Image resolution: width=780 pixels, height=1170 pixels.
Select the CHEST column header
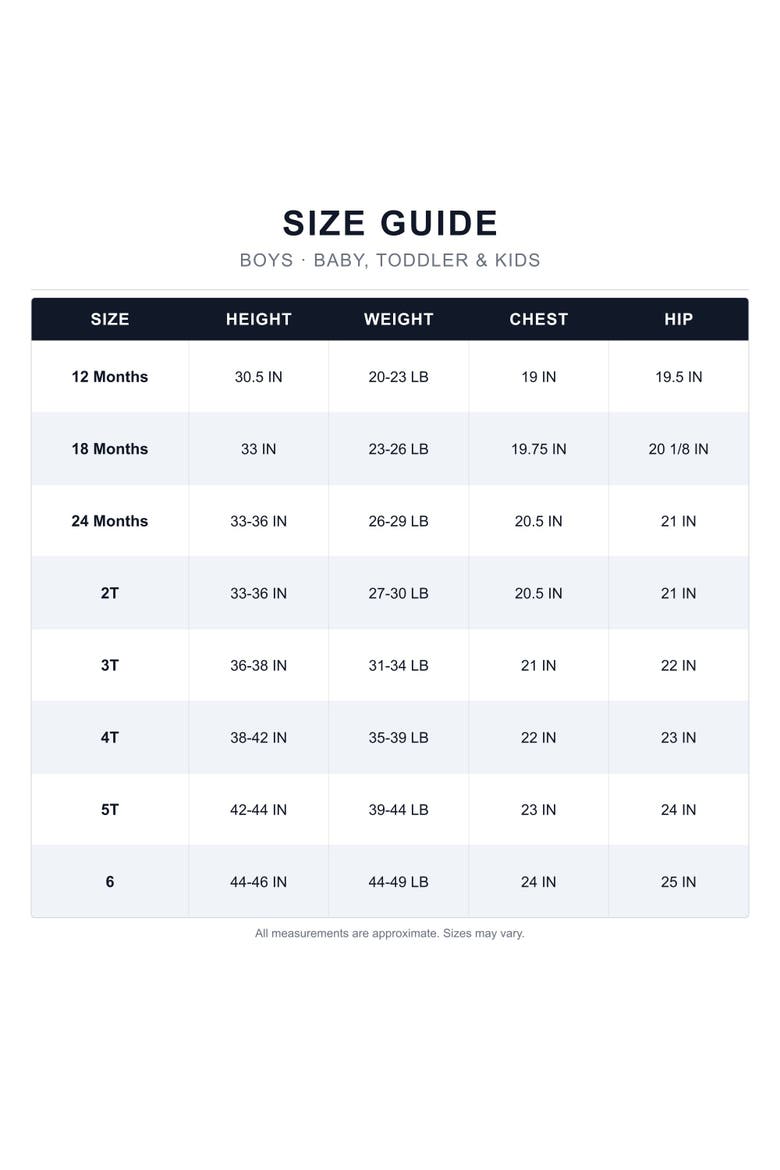point(538,319)
